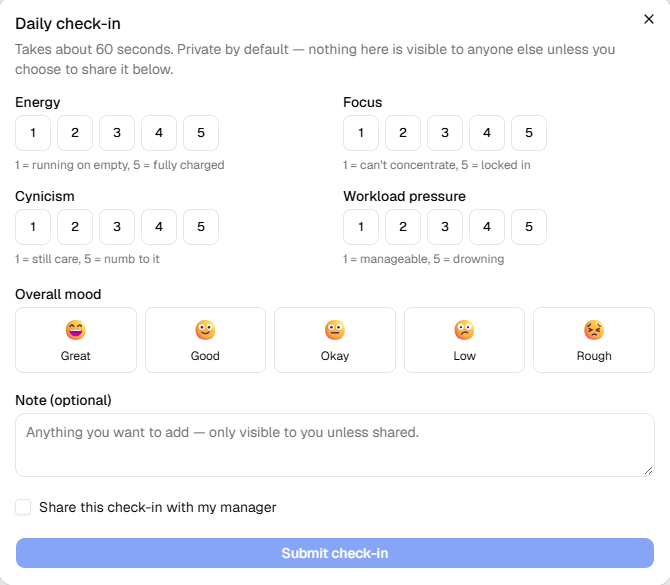Set Cynicism rating to 4
Viewport: 670px width, 585px height.
tap(159, 227)
